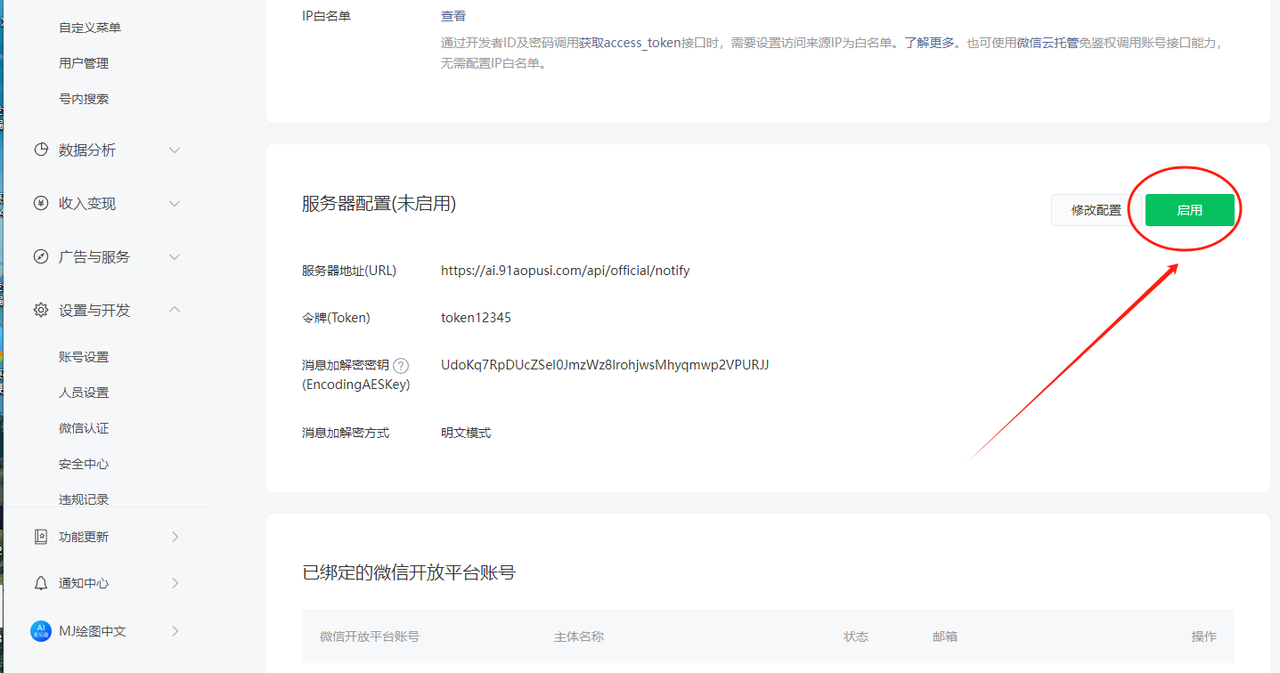Open MJ绘图中文 account arrow
Viewport: 1280px width, 673px height.
(175, 631)
